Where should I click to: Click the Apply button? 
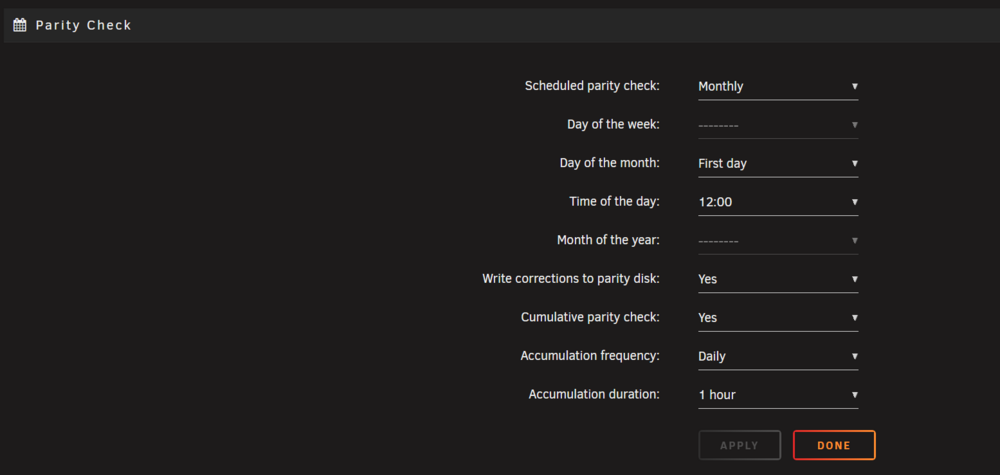click(x=740, y=445)
